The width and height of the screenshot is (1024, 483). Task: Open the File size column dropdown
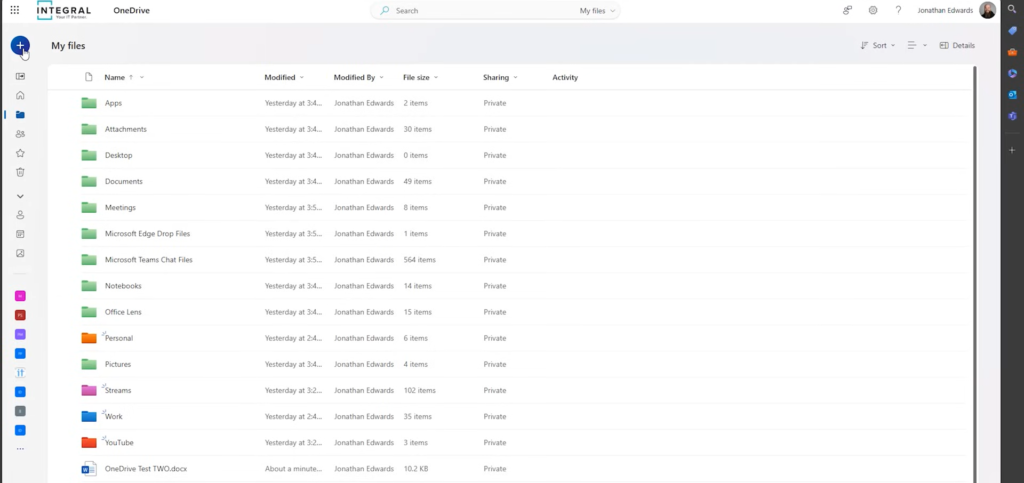436,78
